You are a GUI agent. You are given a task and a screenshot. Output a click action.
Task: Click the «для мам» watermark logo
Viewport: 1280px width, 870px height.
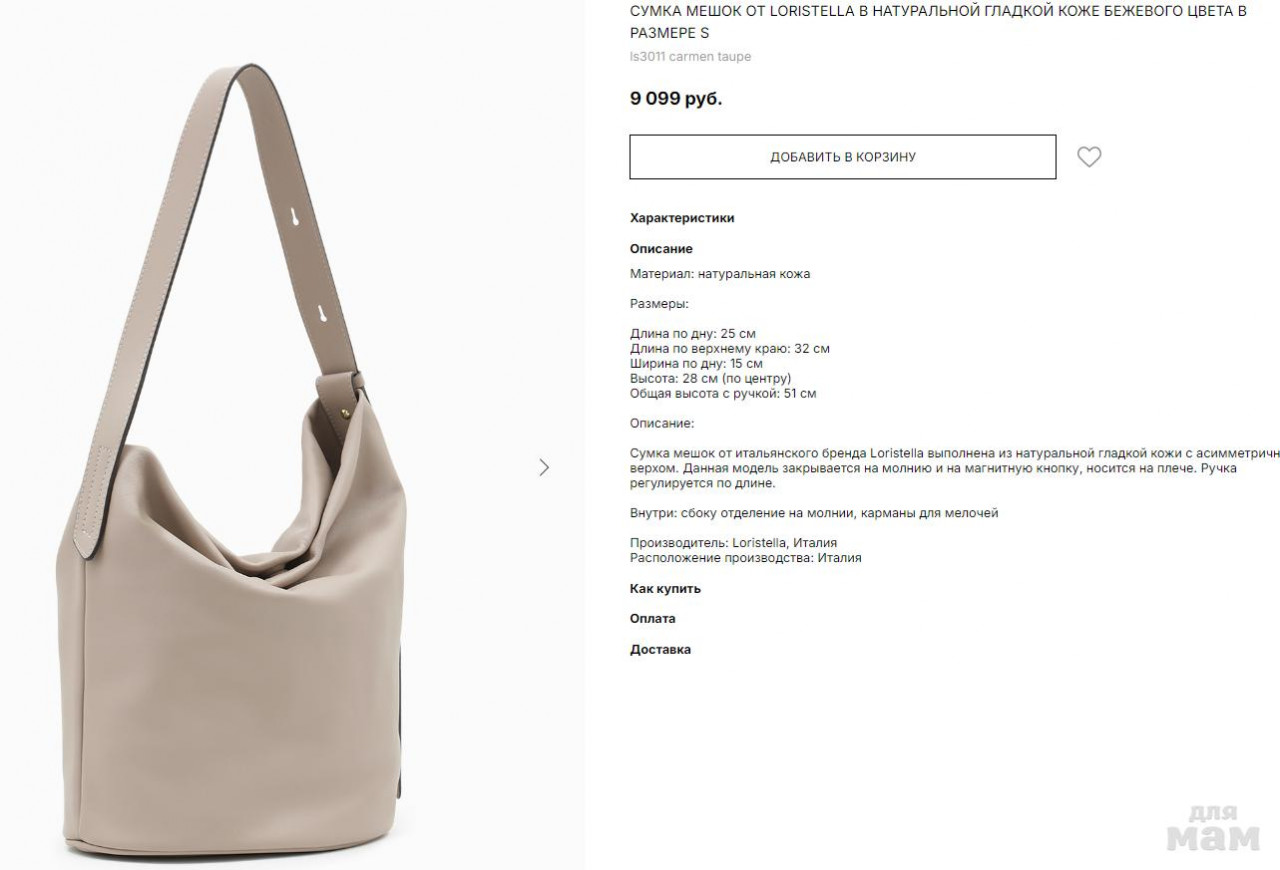pos(1213,828)
